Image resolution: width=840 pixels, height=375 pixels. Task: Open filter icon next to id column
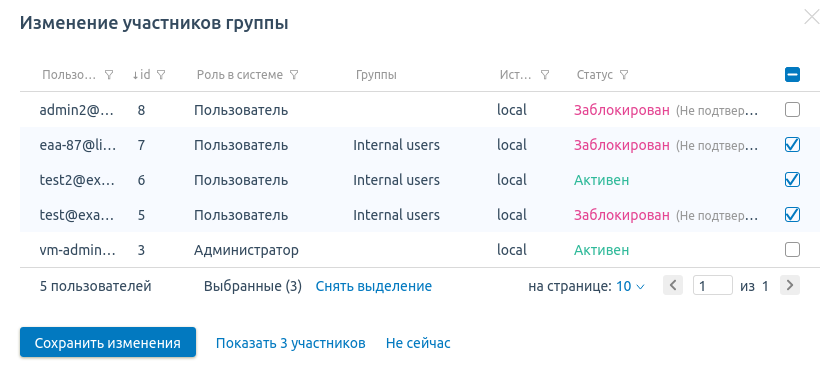[x=161, y=75]
